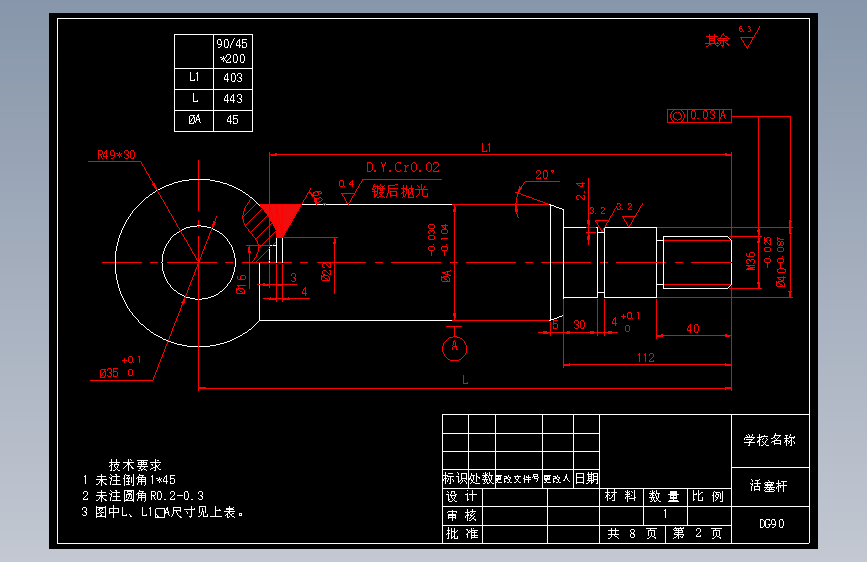Select the 材料 header cell
This screenshot has width=867, height=562.
coord(621,497)
